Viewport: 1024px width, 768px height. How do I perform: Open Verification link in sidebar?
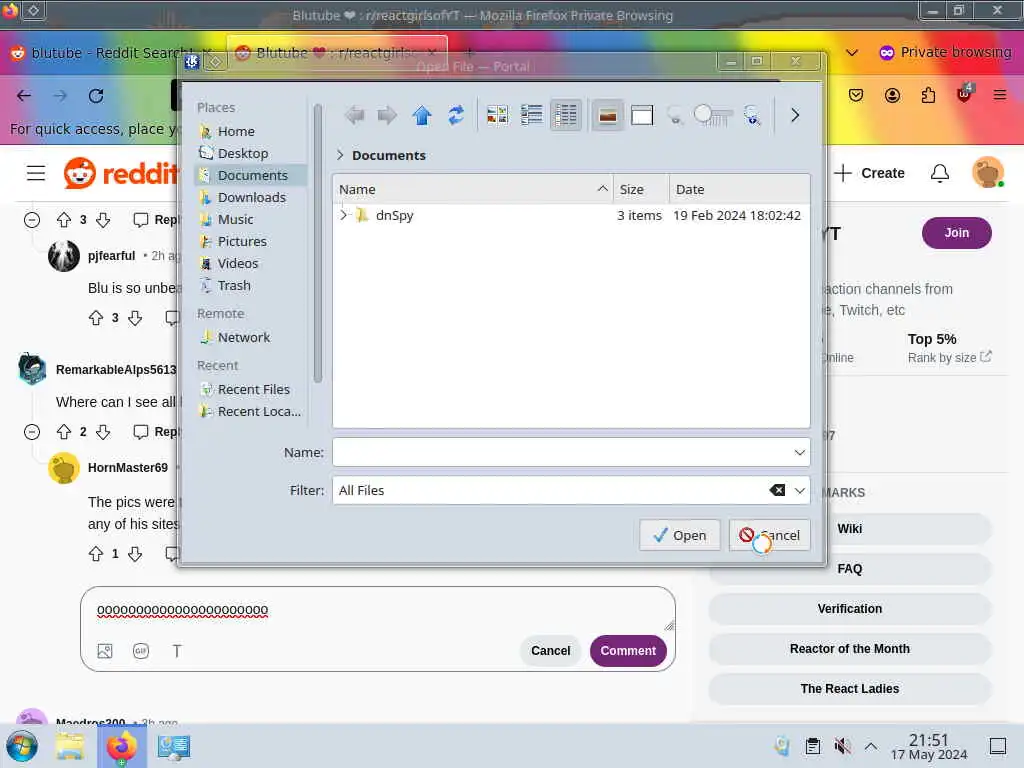coord(849,609)
